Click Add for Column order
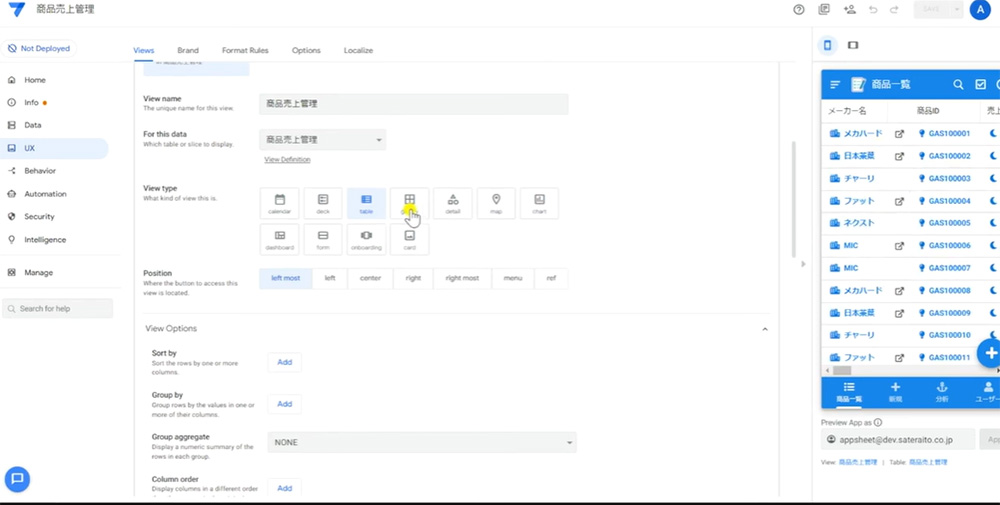The image size is (1000, 505). 284,488
